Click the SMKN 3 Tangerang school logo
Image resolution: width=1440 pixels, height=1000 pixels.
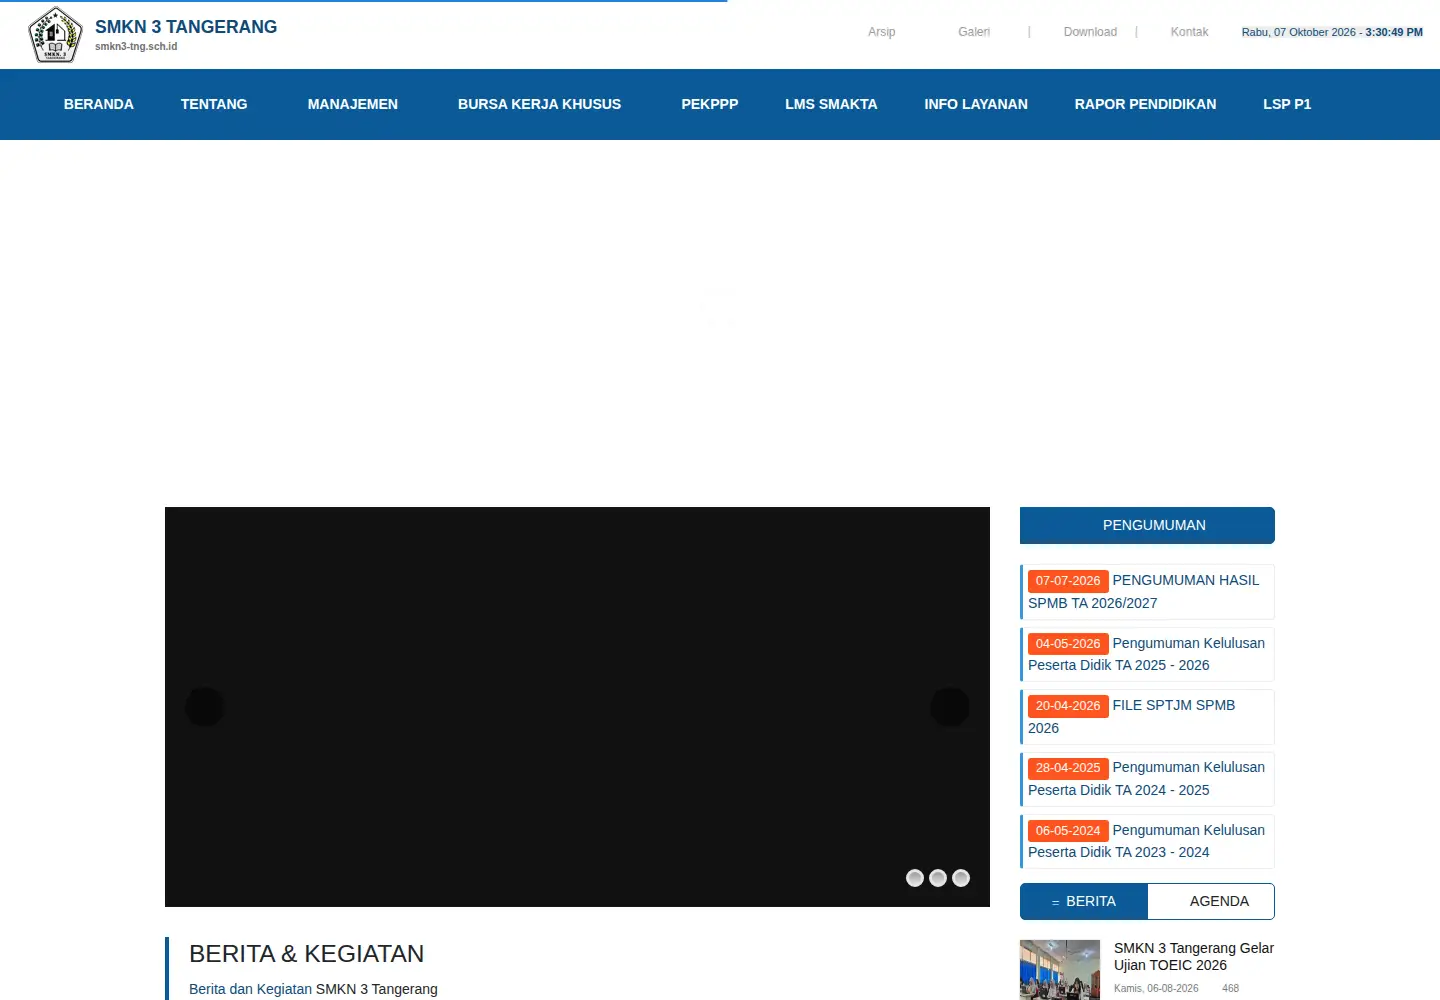(x=55, y=34)
